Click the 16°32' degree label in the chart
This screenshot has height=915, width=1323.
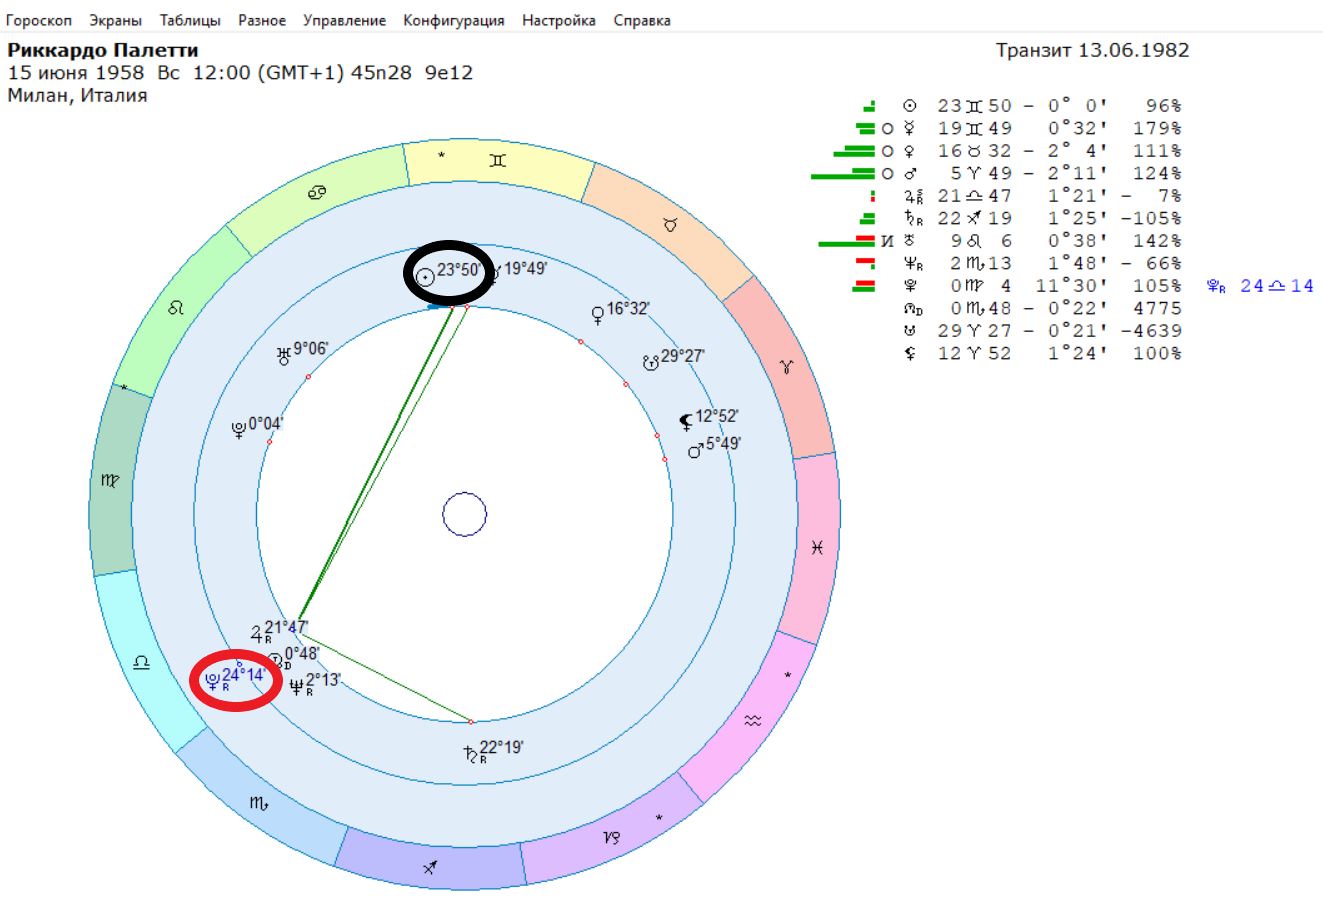(x=629, y=308)
